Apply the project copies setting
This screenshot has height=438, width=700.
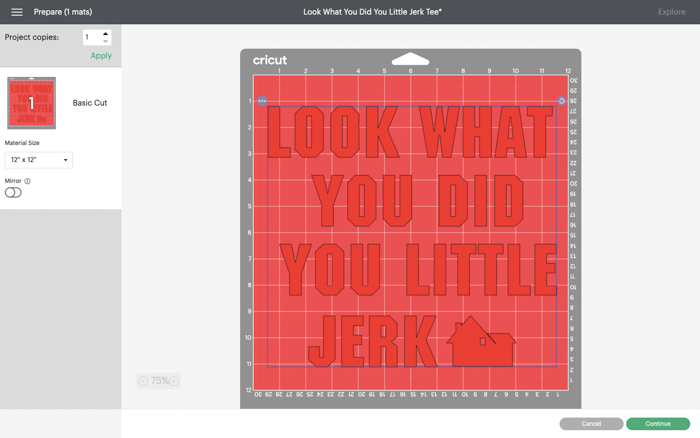pyautogui.click(x=101, y=56)
